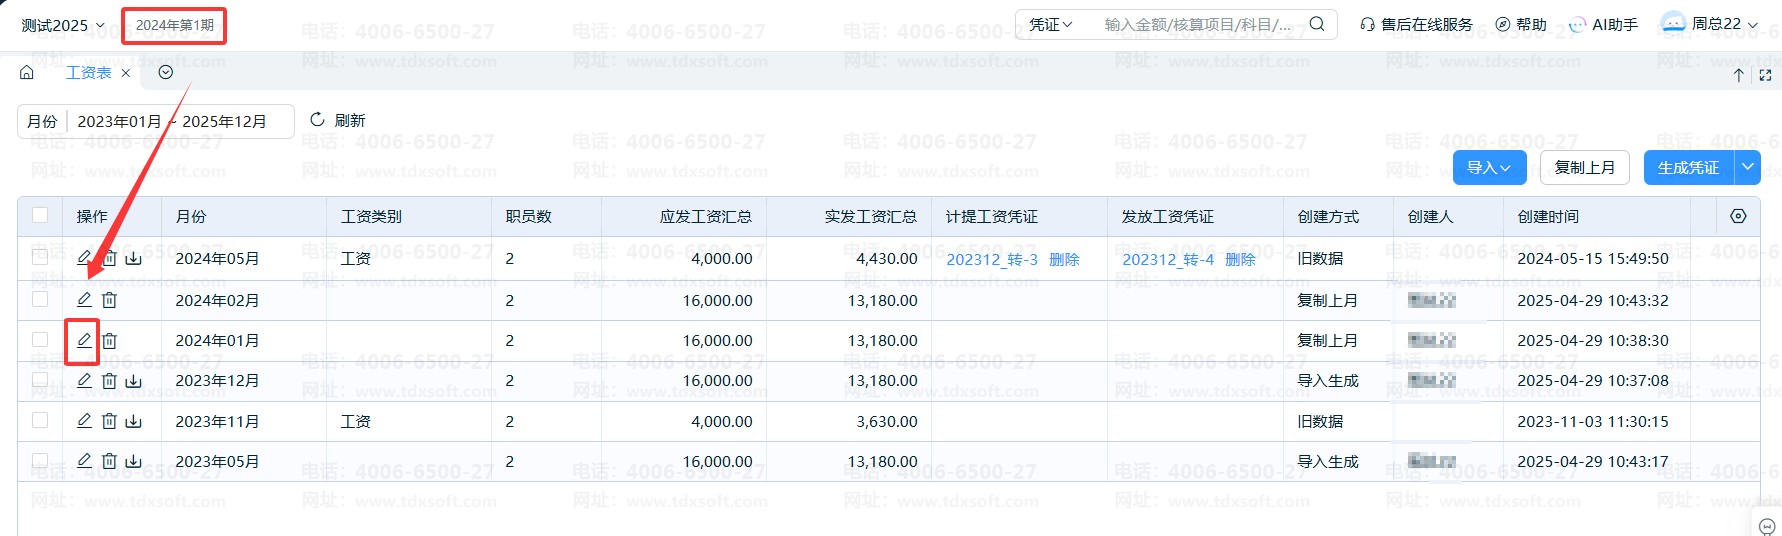Open the 导入 dropdown button
This screenshot has width=1782, height=536.
tap(1489, 167)
